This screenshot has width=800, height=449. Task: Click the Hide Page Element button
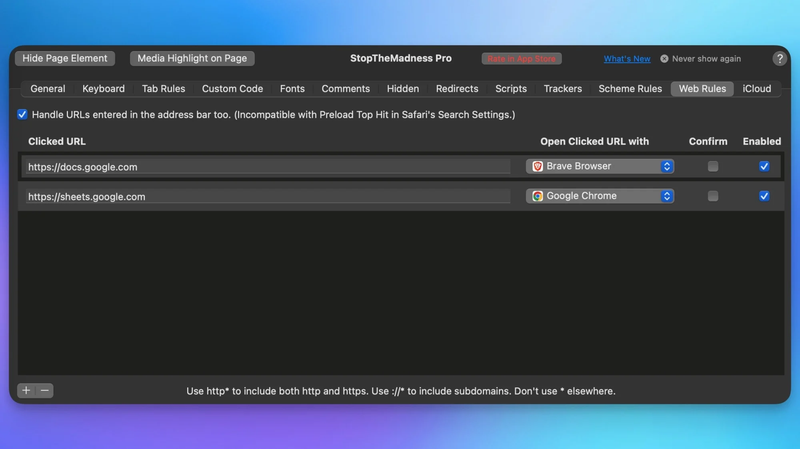coord(65,59)
